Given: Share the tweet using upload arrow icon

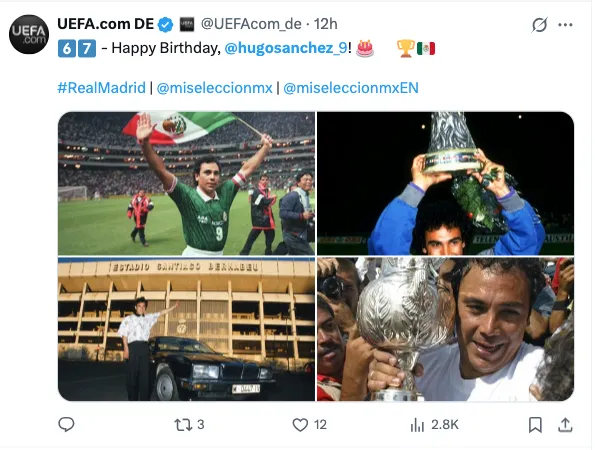Looking at the screenshot, I should [x=565, y=425].
